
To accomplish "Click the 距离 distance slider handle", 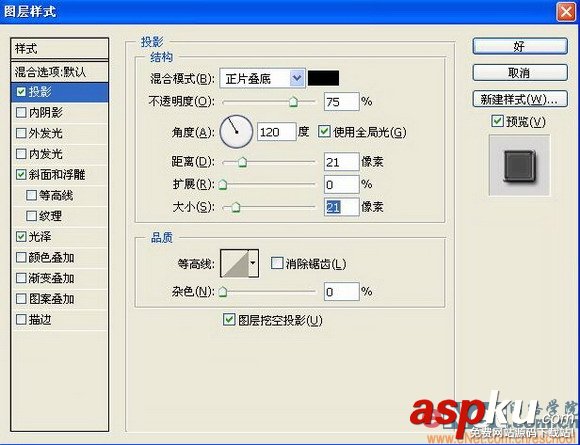I will [242, 162].
